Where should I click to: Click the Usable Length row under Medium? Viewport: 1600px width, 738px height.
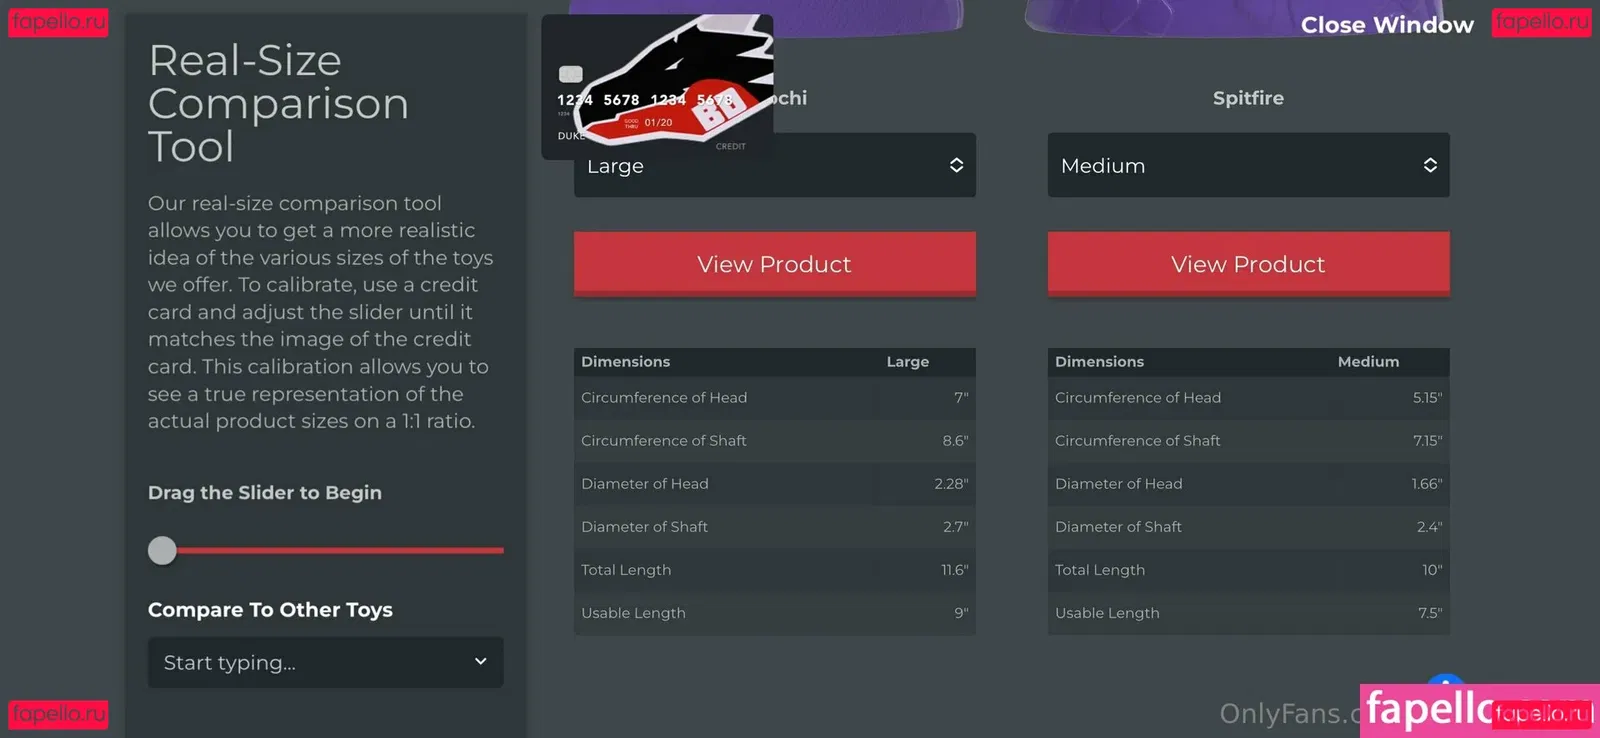pyautogui.click(x=1247, y=613)
